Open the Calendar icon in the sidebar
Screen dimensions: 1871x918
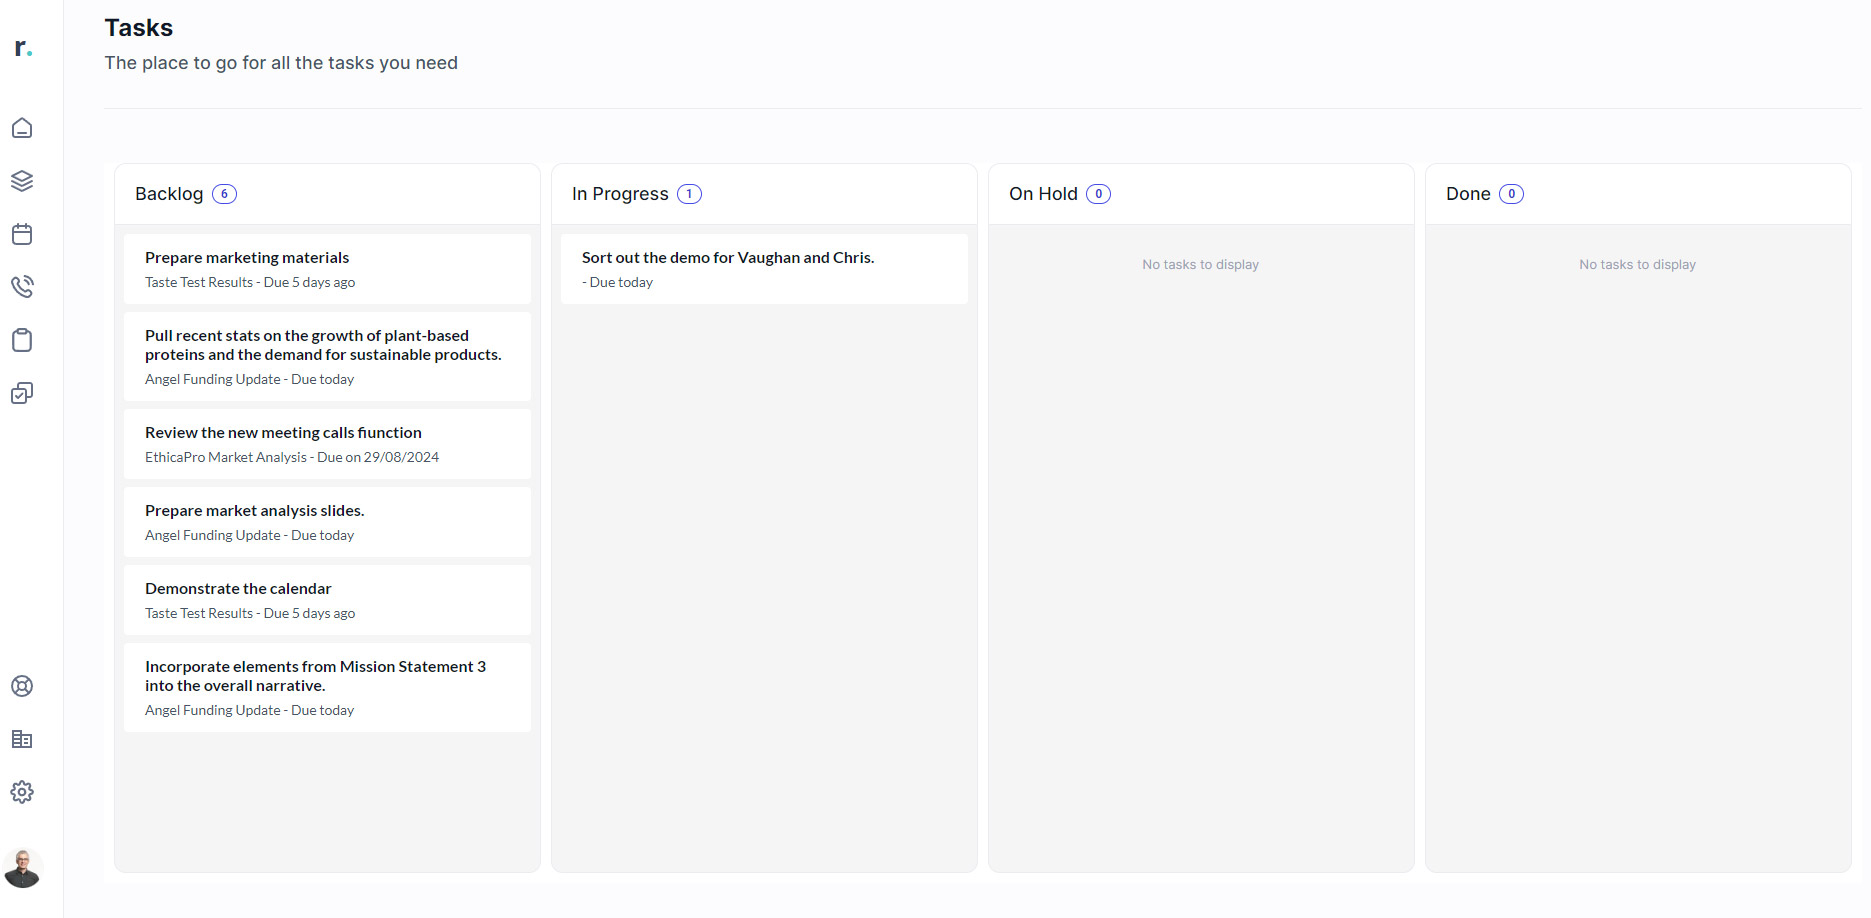coord(22,234)
